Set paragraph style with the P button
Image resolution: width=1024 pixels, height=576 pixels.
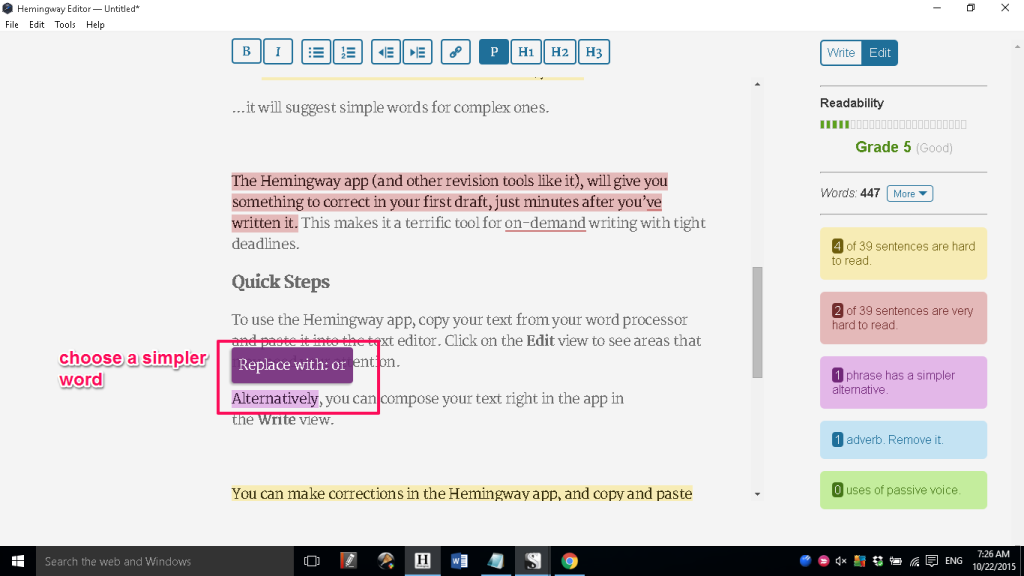(494, 52)
